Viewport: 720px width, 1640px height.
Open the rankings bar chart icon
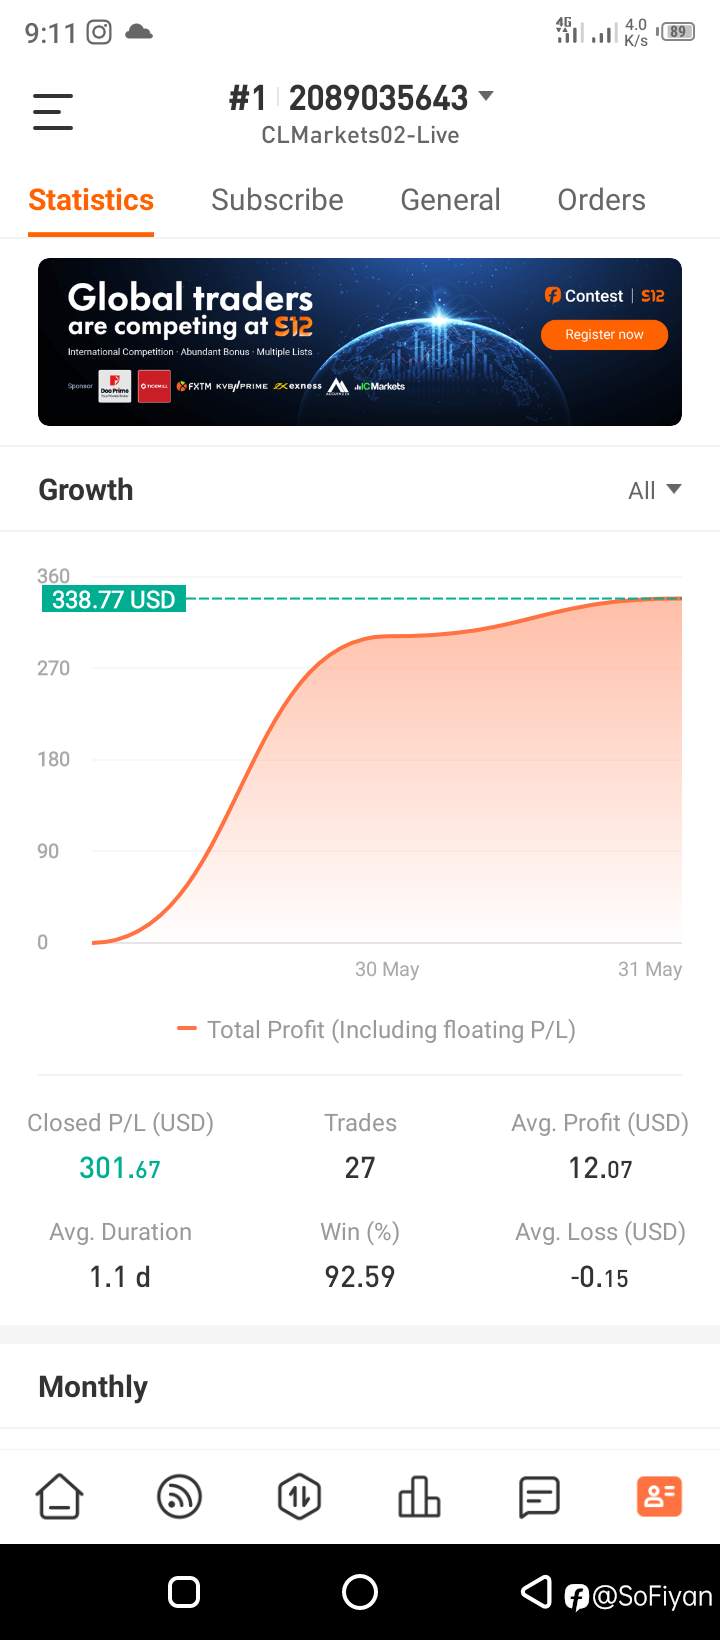click(419, 1497)
